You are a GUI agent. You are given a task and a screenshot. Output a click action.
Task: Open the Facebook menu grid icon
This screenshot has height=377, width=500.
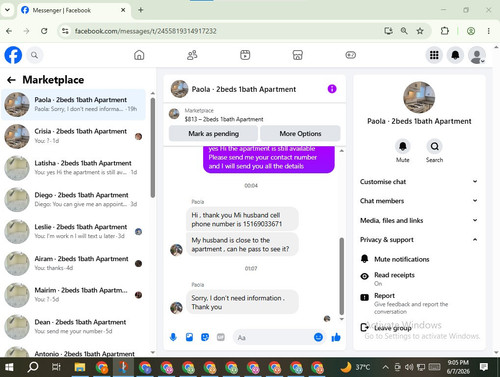click(x=434, y=55)
